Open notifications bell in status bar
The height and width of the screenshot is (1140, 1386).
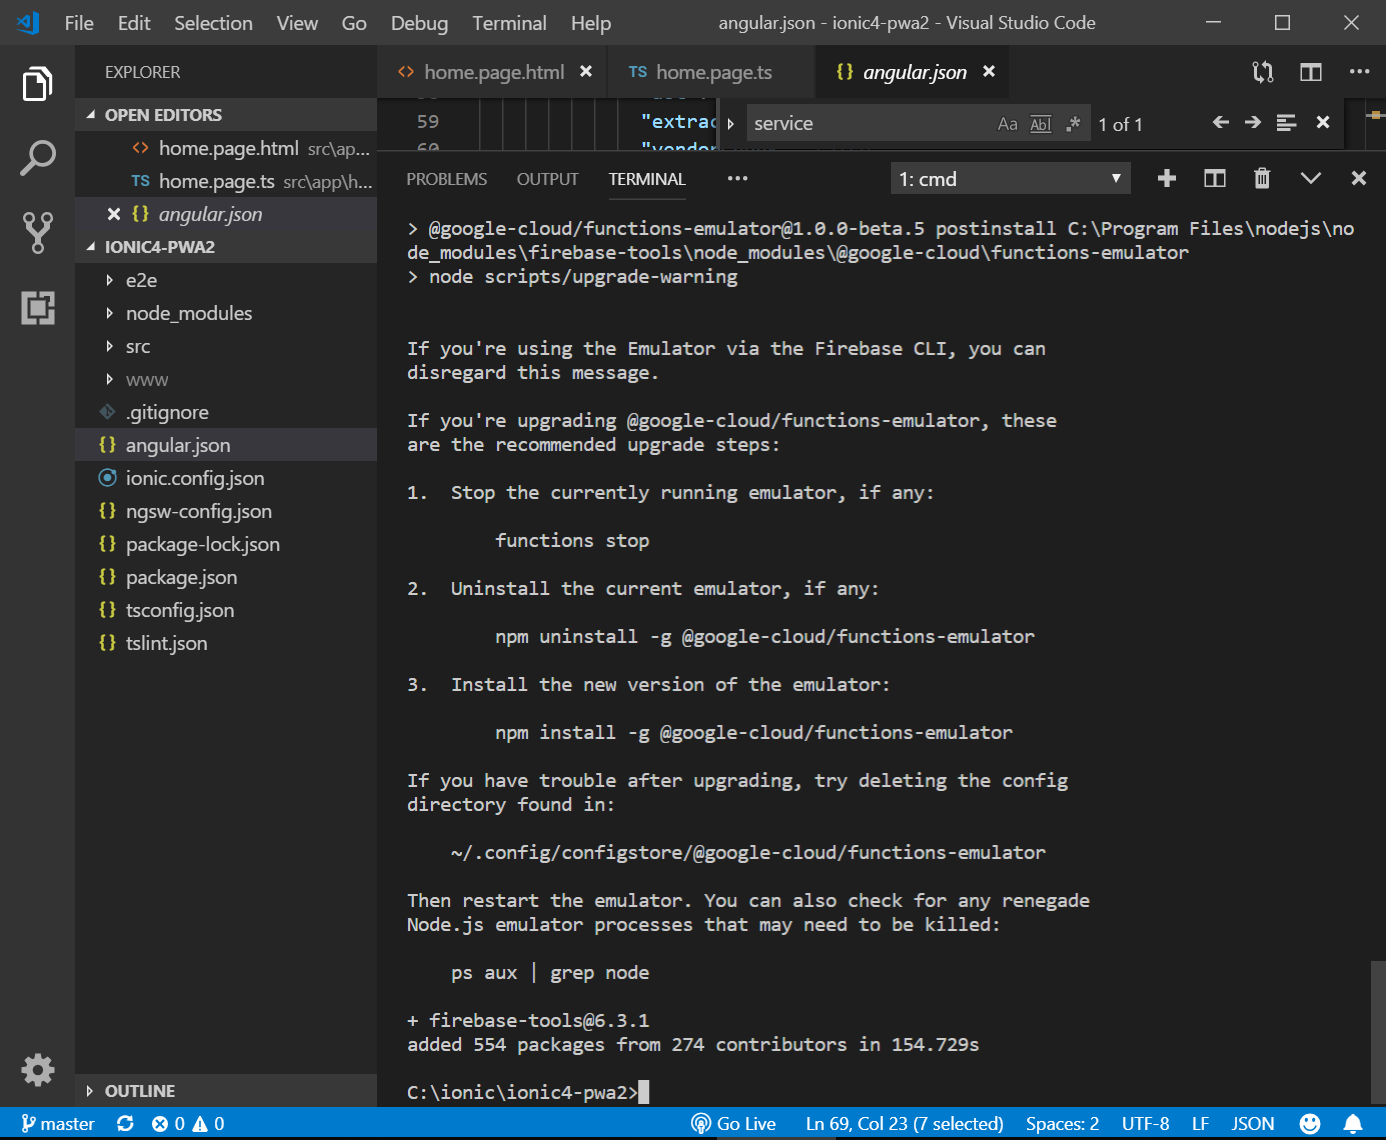pos(1353,1124)
